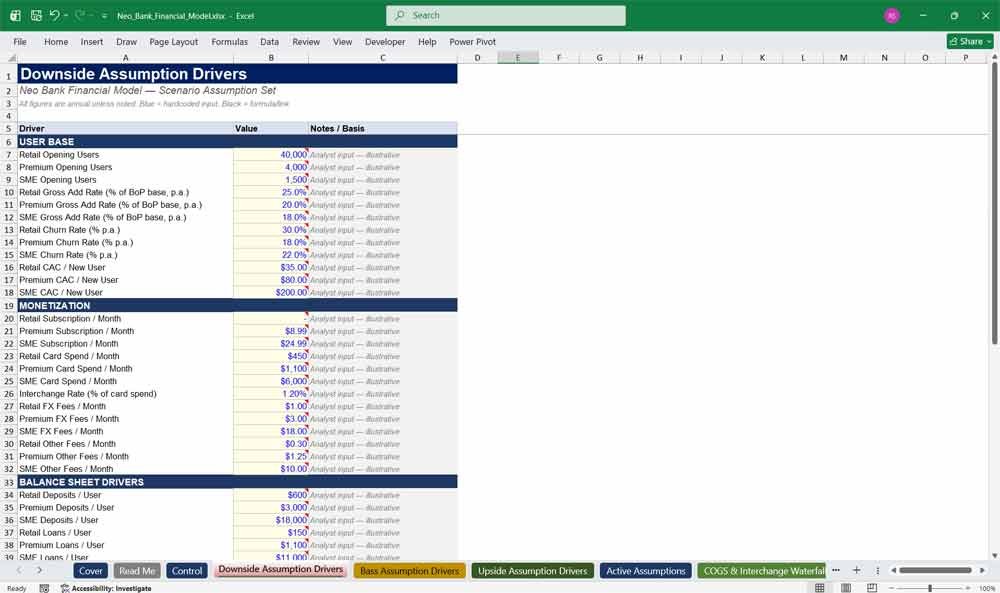Open the user account avatar
The height and width of the screenshot is (593, 1000).
click(x=892, y=15)
